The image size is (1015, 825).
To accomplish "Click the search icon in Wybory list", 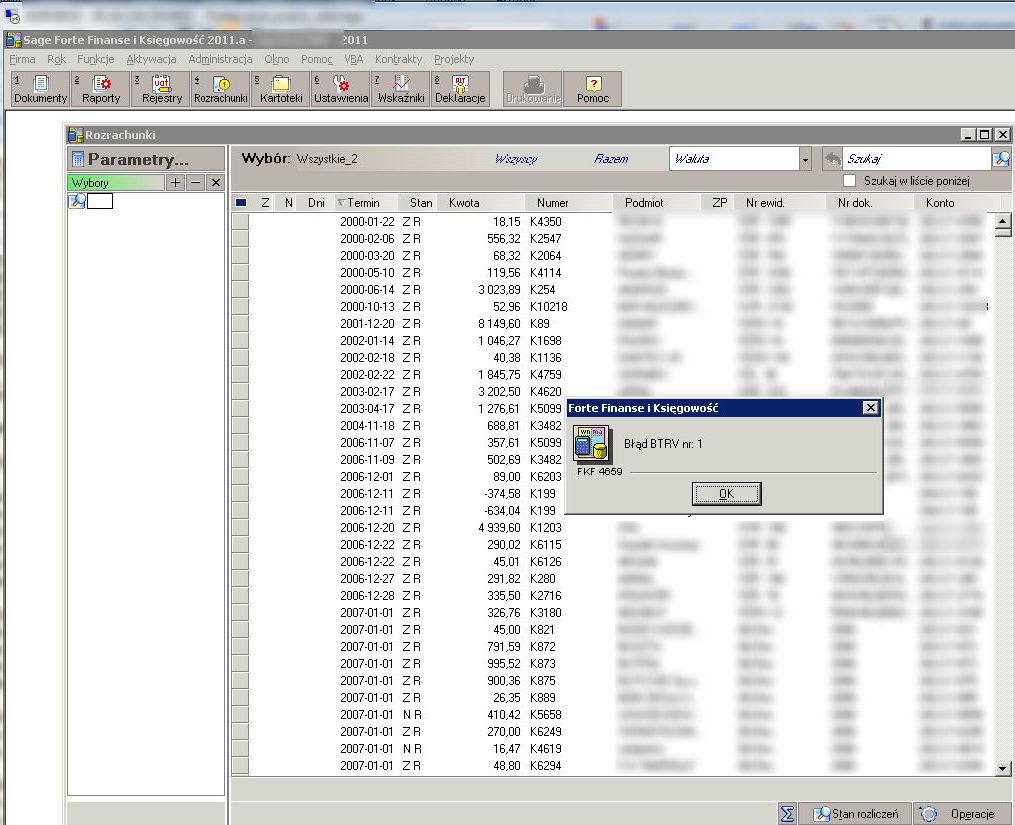I will [77, 201].
